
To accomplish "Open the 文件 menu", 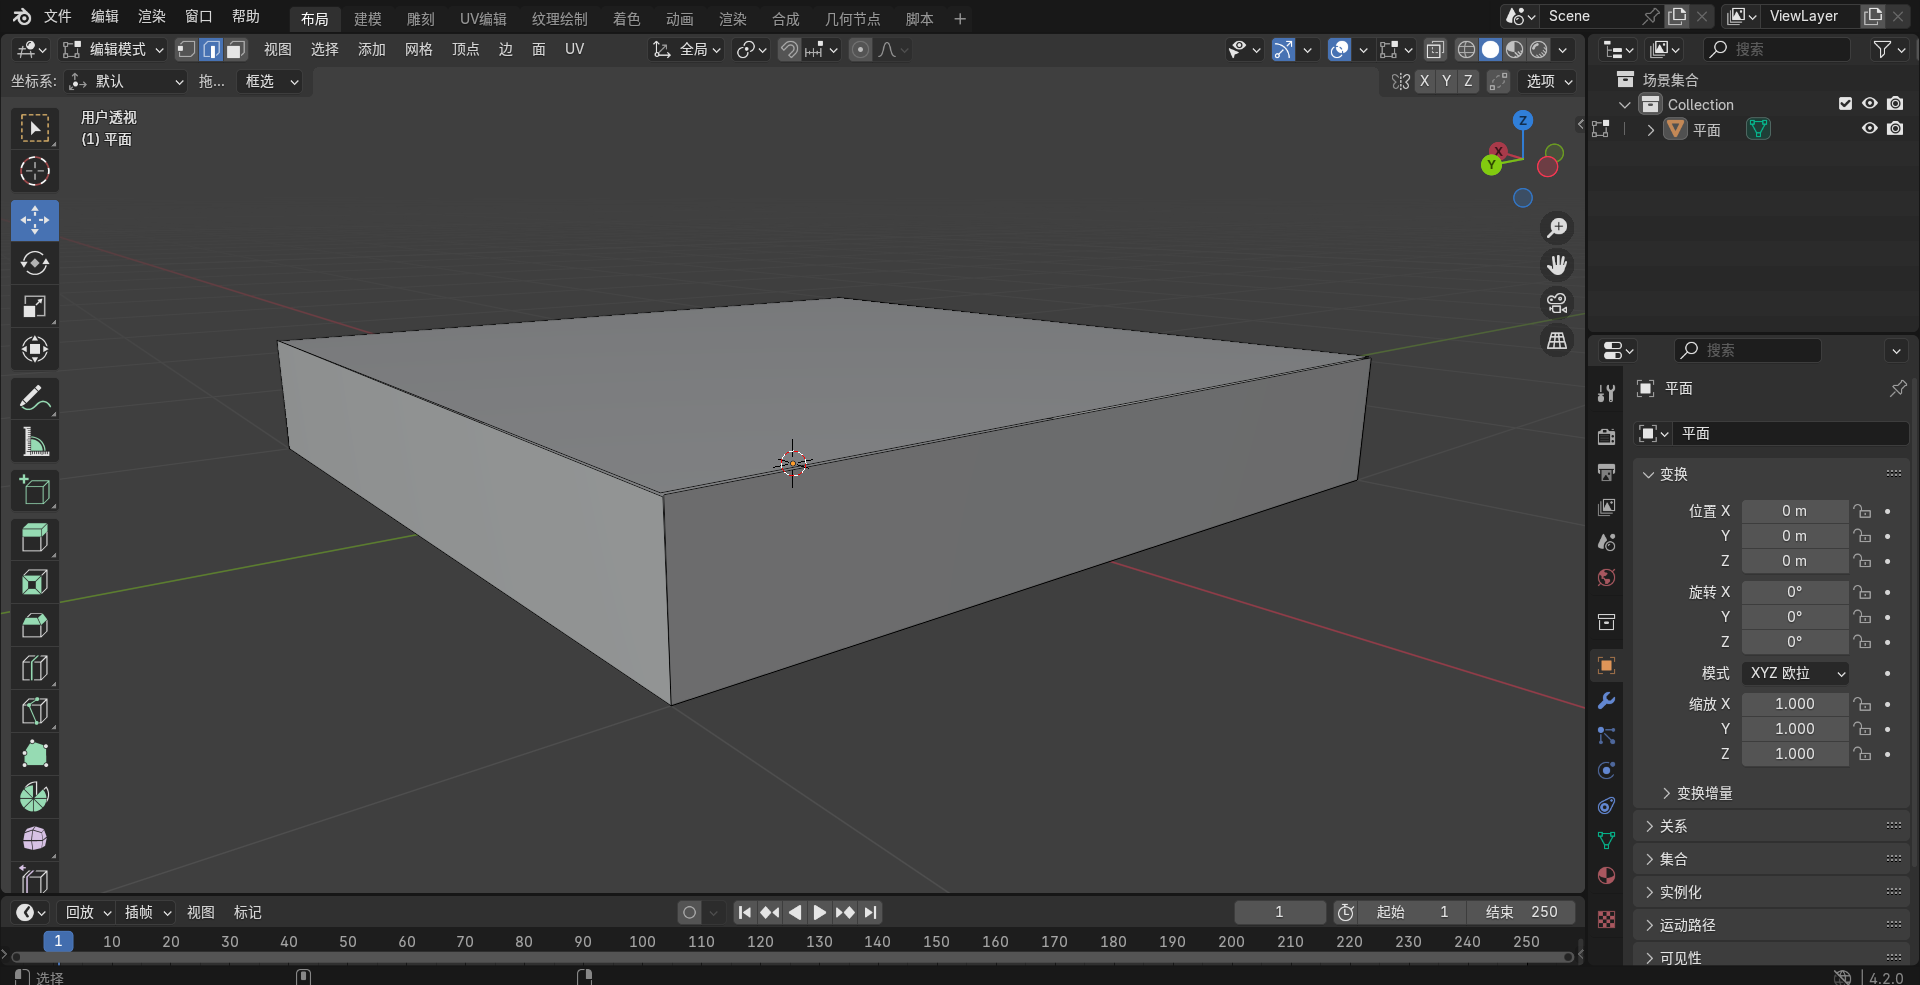I will click(x=58, y=16).
